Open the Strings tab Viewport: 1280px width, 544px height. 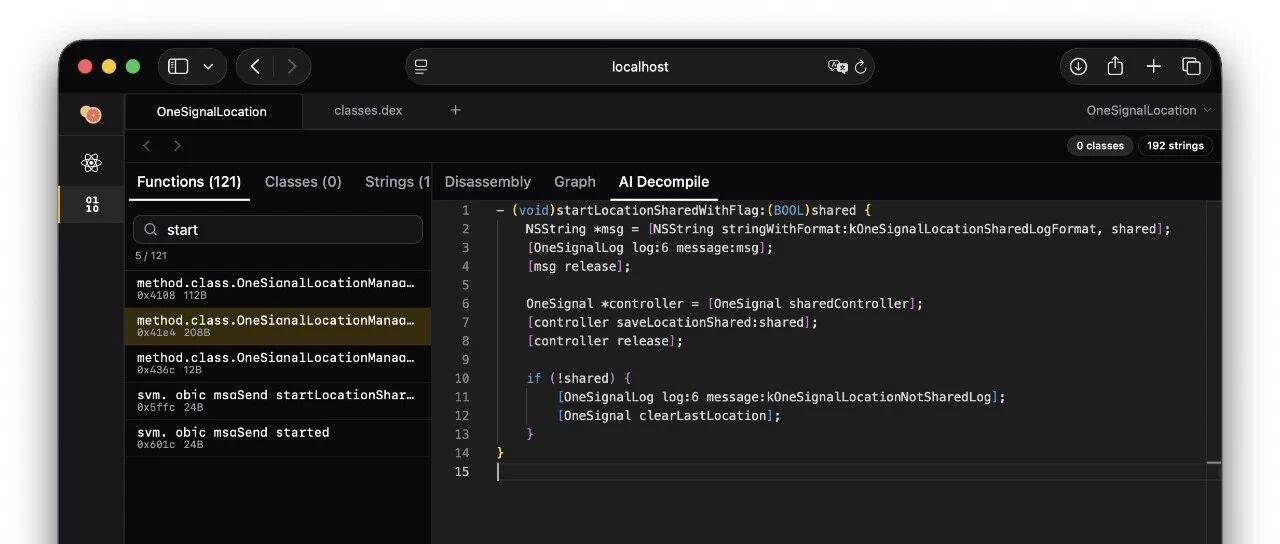point(397,182)
